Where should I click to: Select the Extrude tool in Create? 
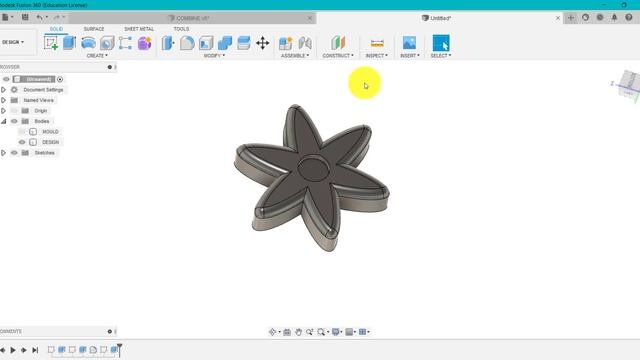pyautogui.click(x=69, y=43)
